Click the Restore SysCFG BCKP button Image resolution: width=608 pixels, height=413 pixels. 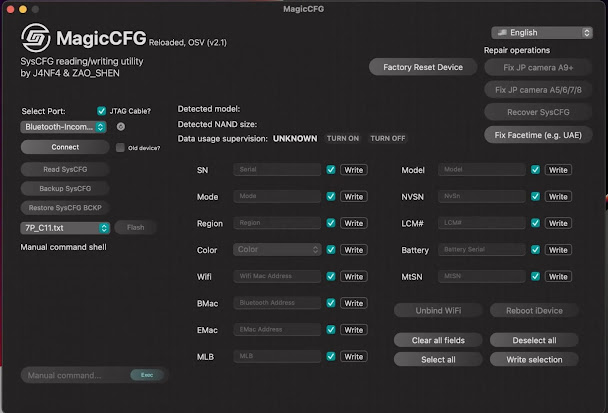(x=65, y=208)
